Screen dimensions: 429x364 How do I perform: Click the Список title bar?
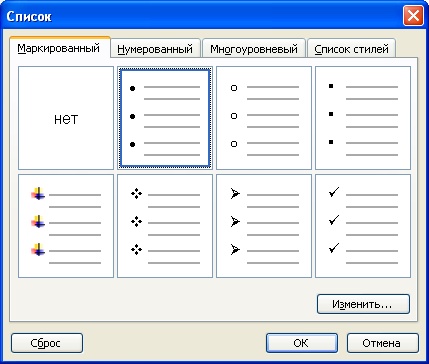pyautogui.click(x=200, y=16)
